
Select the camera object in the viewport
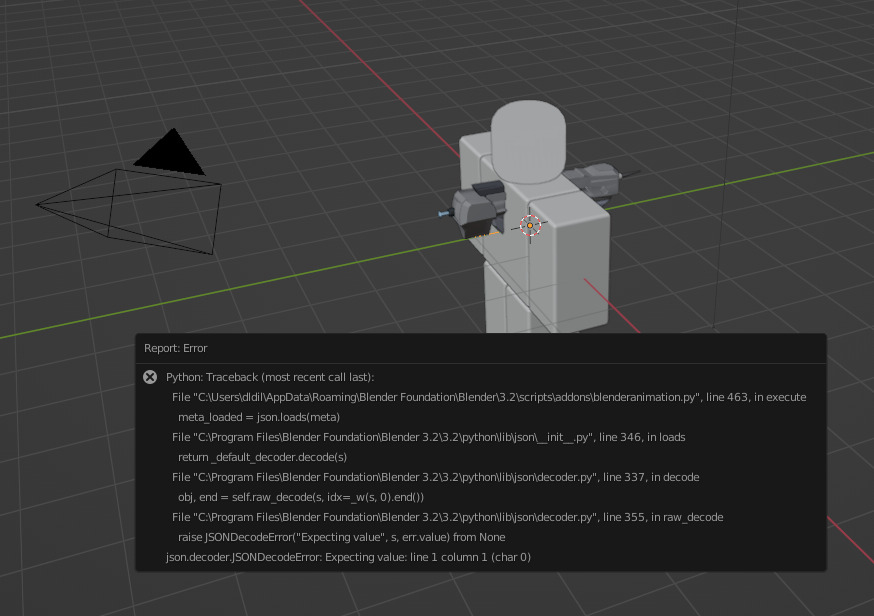pyautogui.click(x=129, y=211)
